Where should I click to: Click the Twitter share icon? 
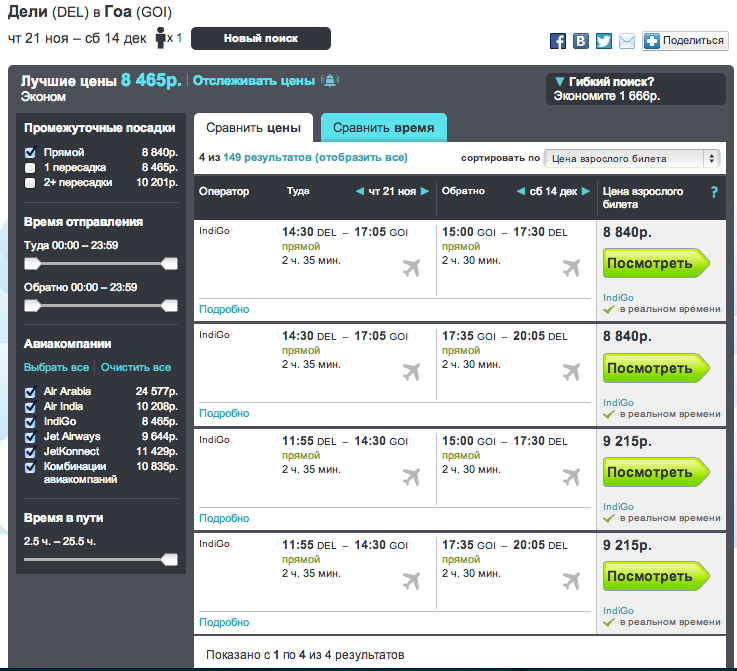point(604,41)
